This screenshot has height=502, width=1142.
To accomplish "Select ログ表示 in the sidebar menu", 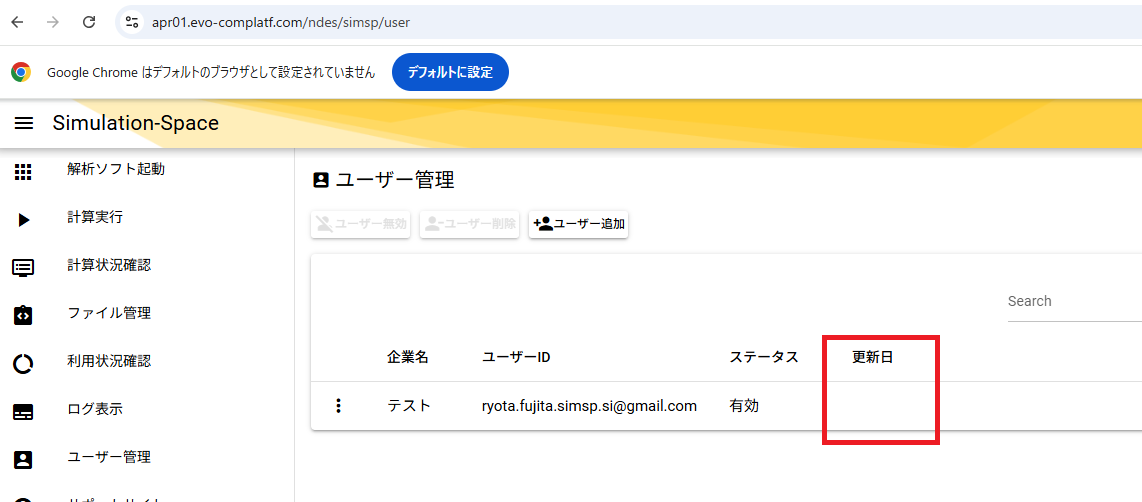I will [95, 410].
